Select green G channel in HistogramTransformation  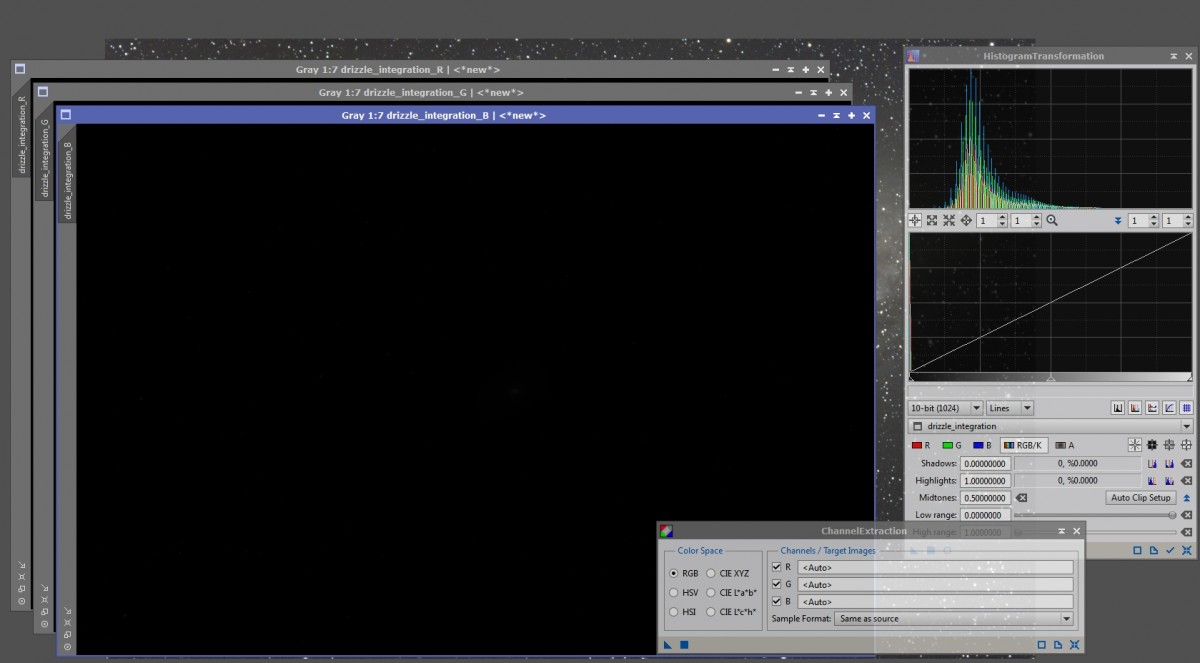pos(951,445)
